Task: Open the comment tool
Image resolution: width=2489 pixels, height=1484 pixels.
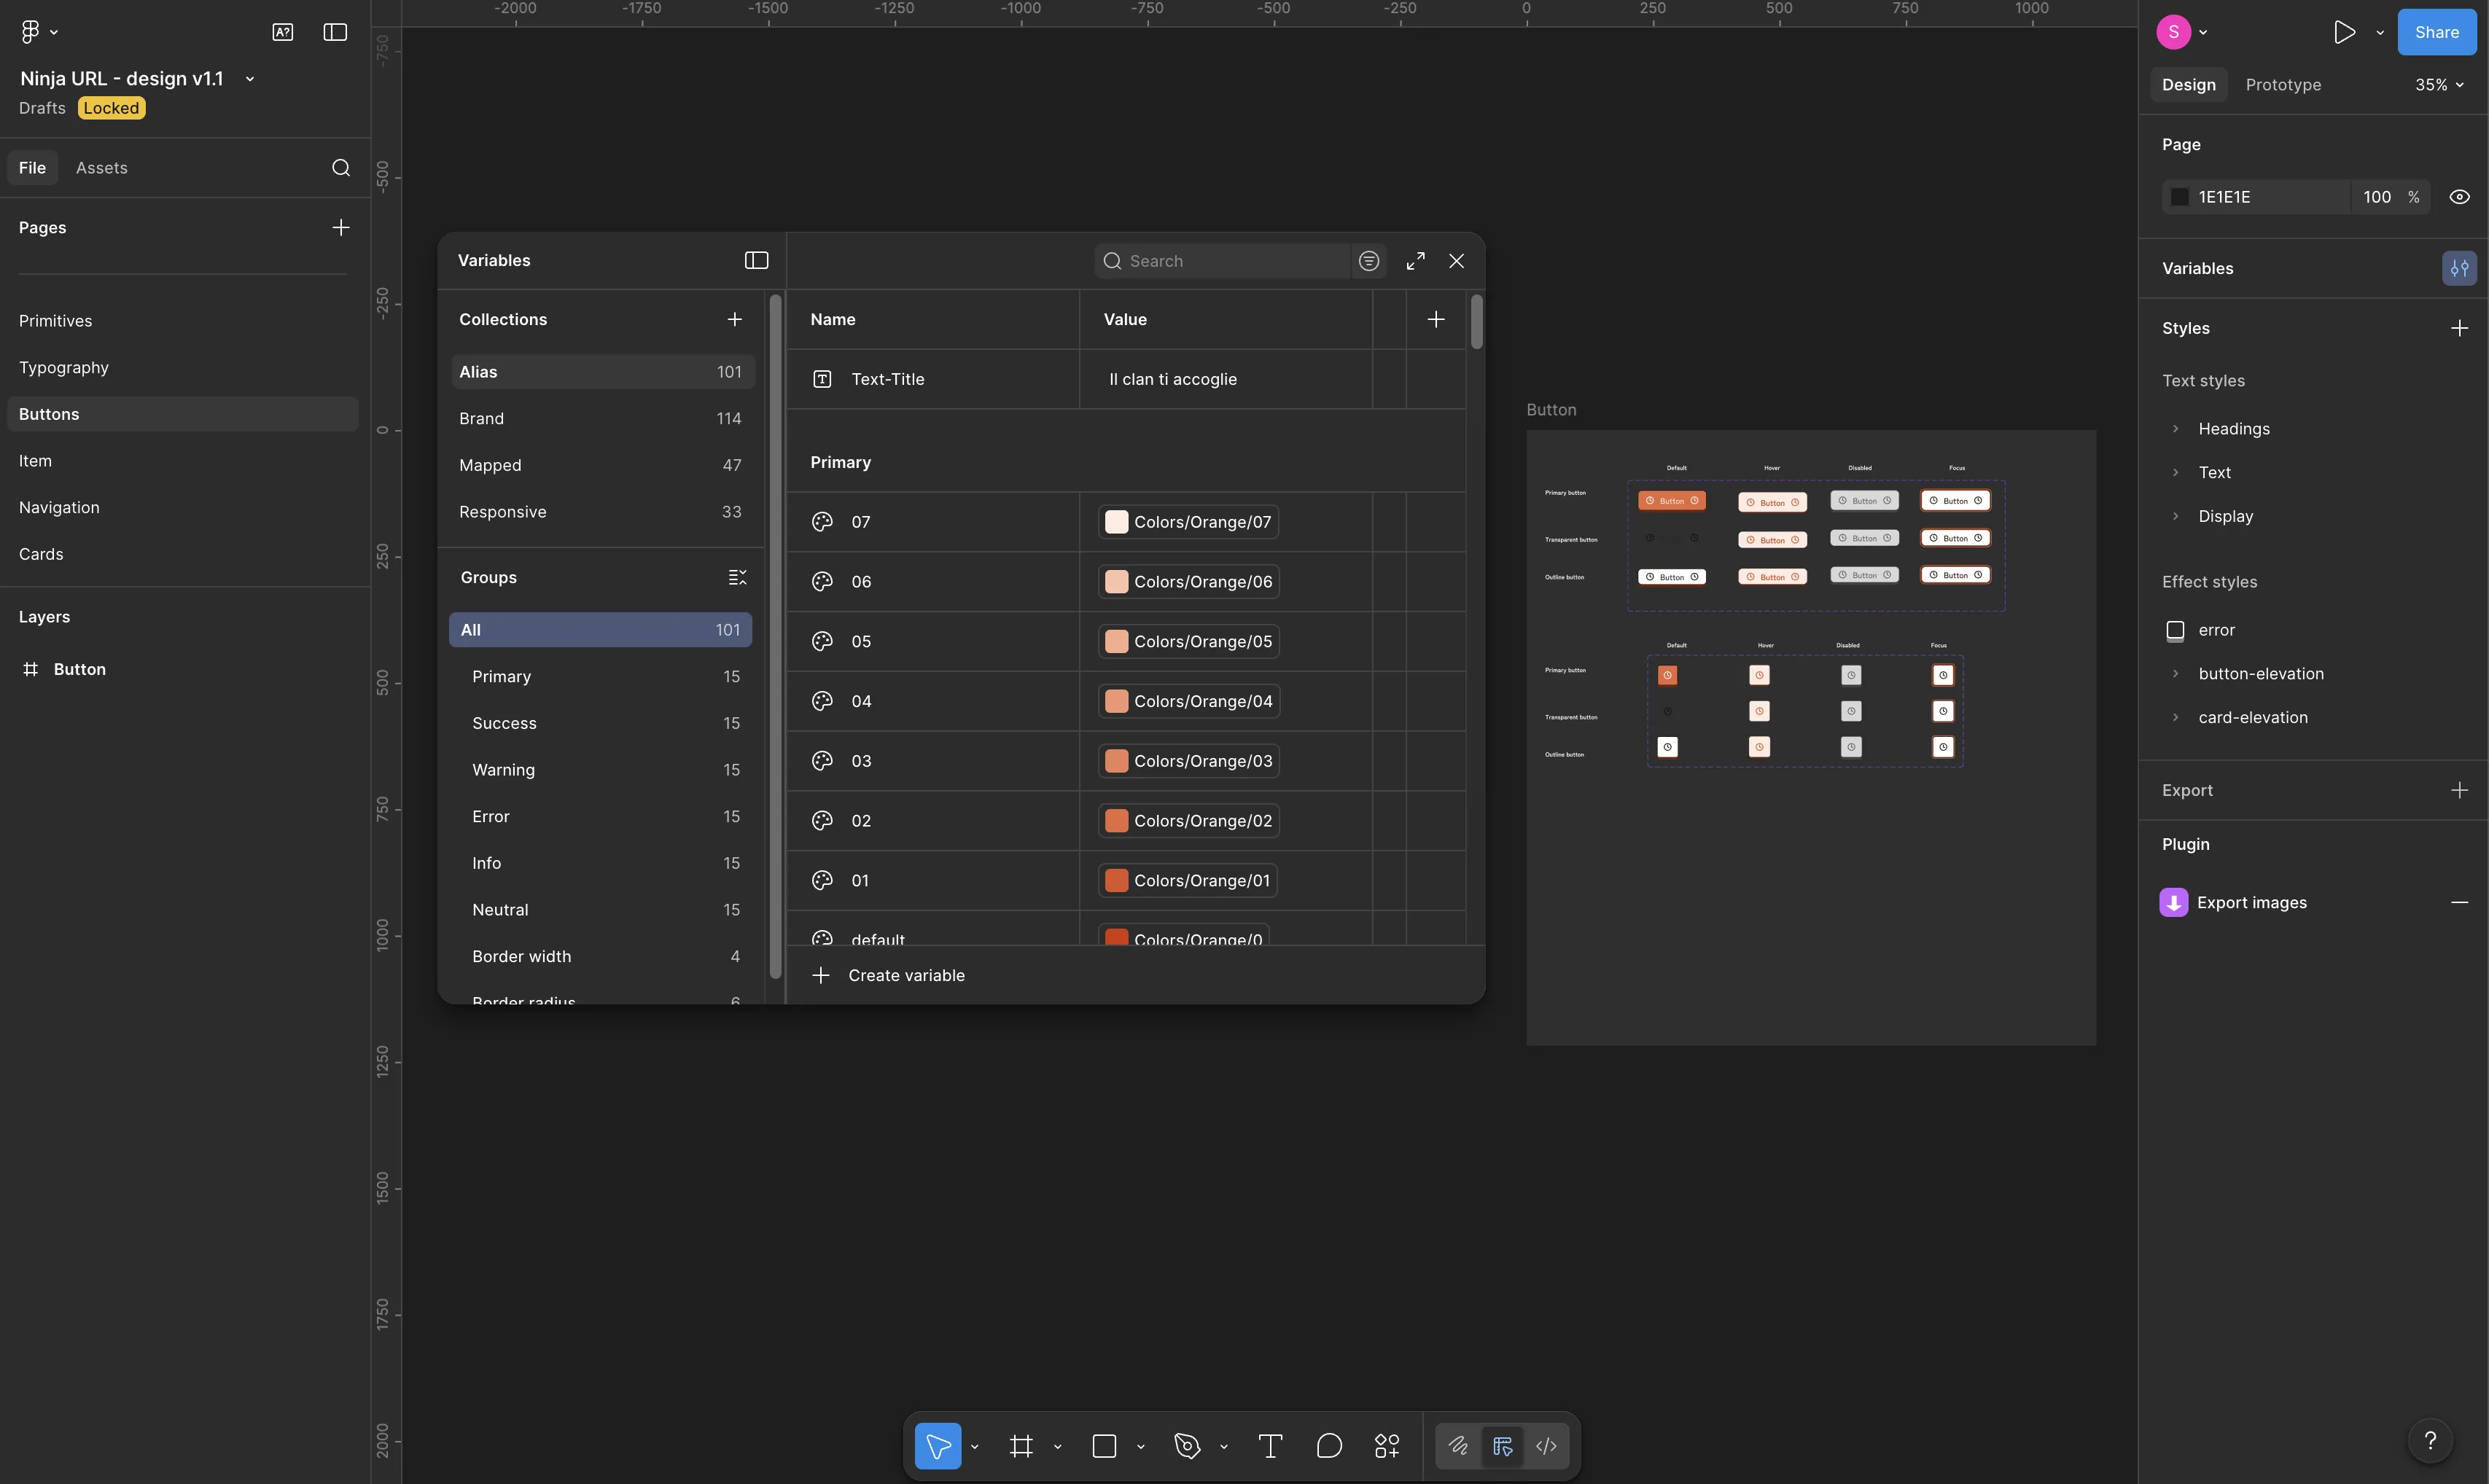Action: coord(1329,1446)
